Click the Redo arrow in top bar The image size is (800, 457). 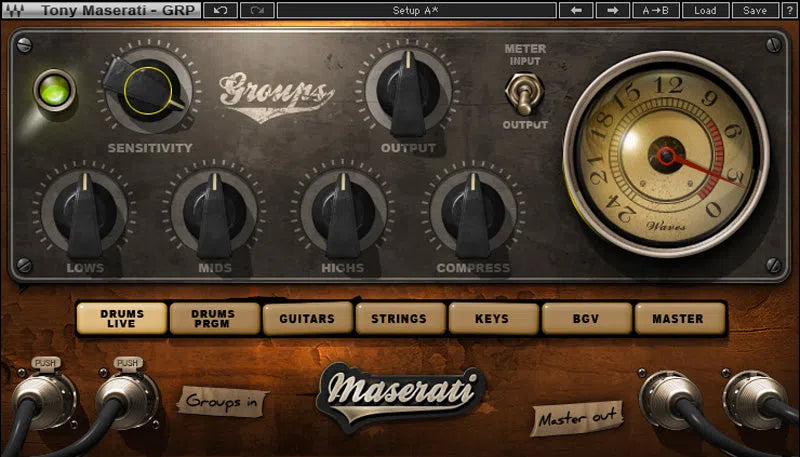click(x=257, y=10)
